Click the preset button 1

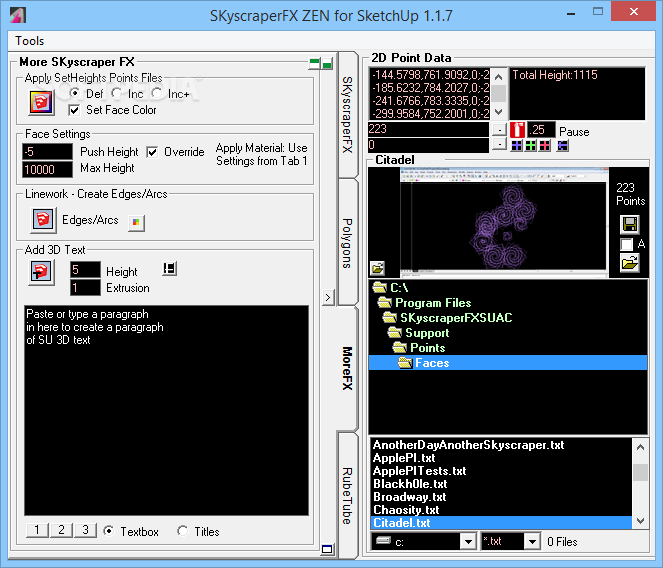37,530
